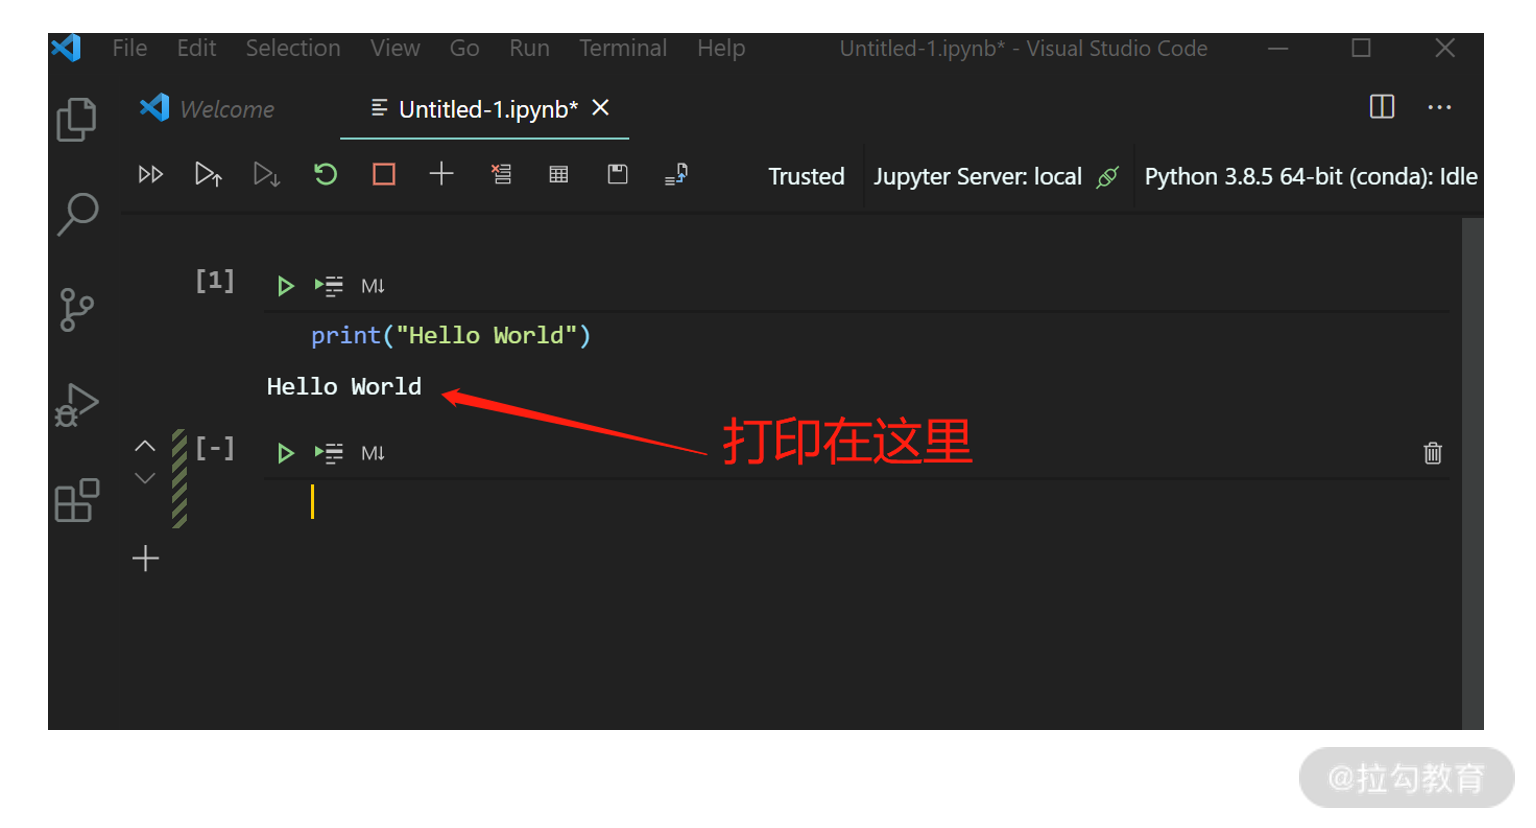Click inside the empty cell editor
This screenshot has width=1536, height=828.
[856, 502]
